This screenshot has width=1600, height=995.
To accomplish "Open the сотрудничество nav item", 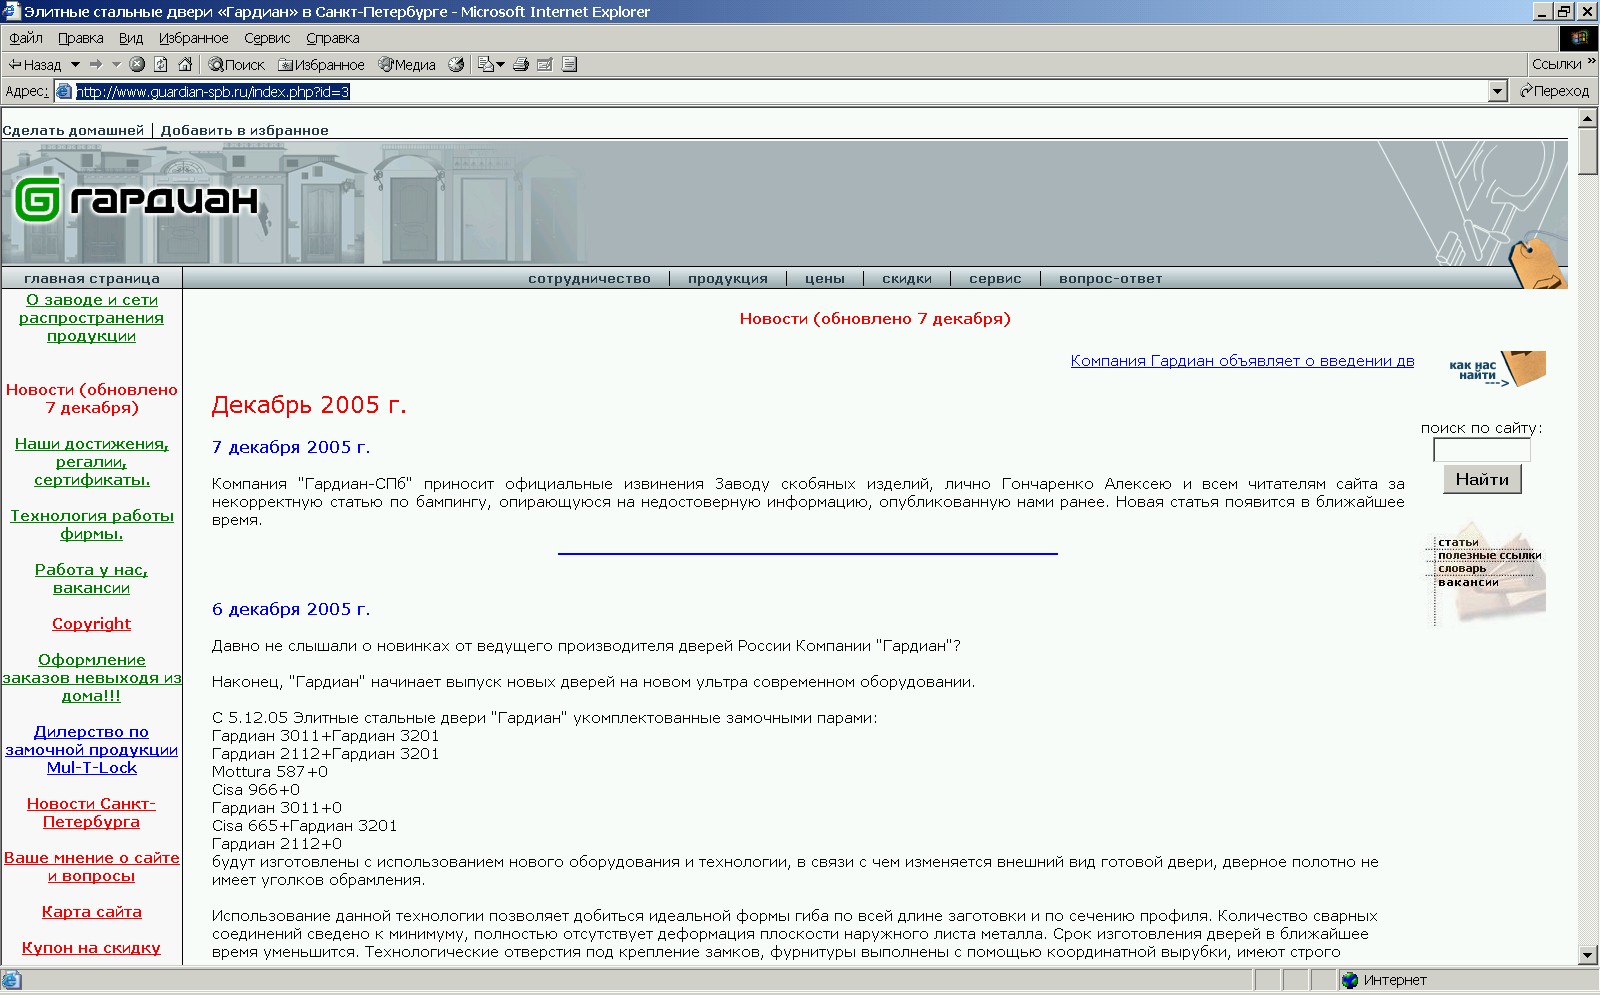I will pyautogui.click(x=589, y=279).
